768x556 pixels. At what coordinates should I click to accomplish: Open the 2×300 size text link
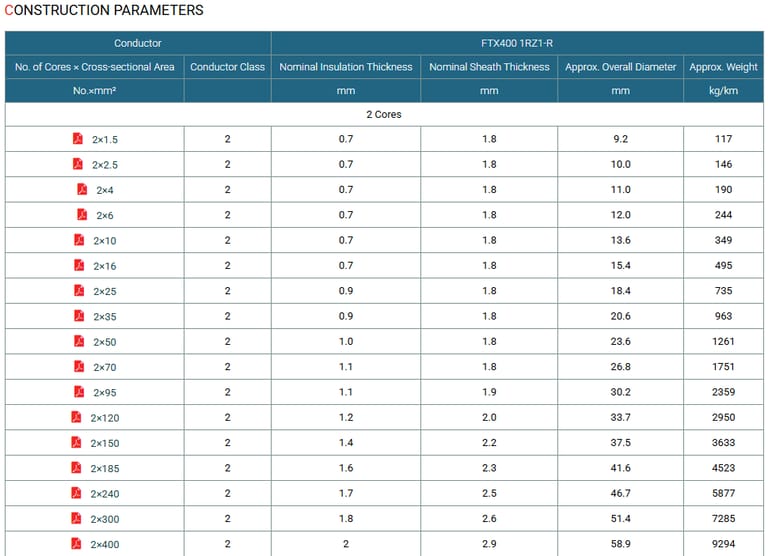105,519
